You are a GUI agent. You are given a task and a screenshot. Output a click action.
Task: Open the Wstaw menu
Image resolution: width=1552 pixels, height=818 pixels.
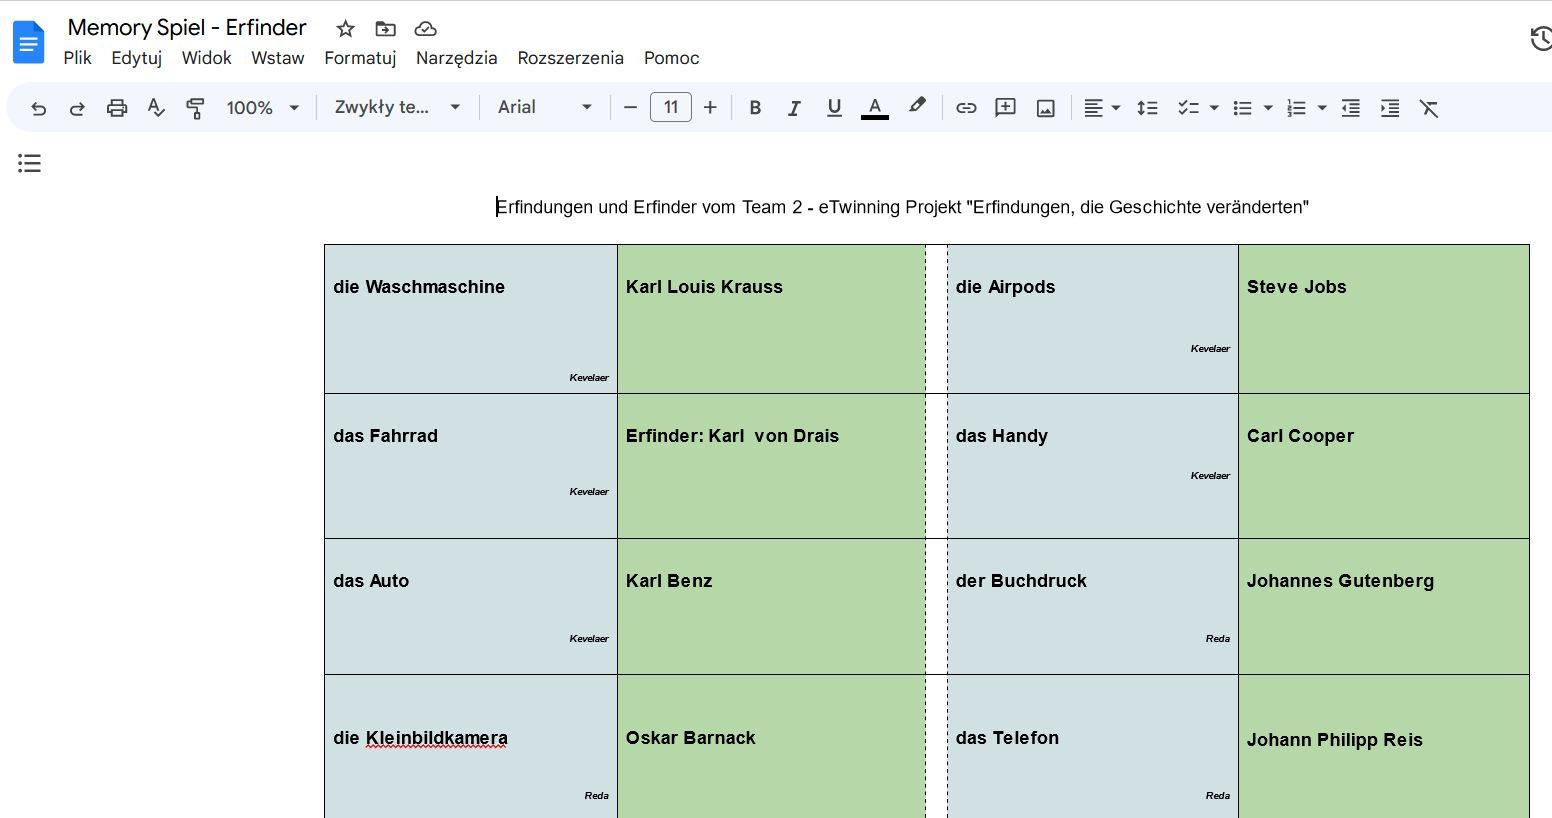277,58
